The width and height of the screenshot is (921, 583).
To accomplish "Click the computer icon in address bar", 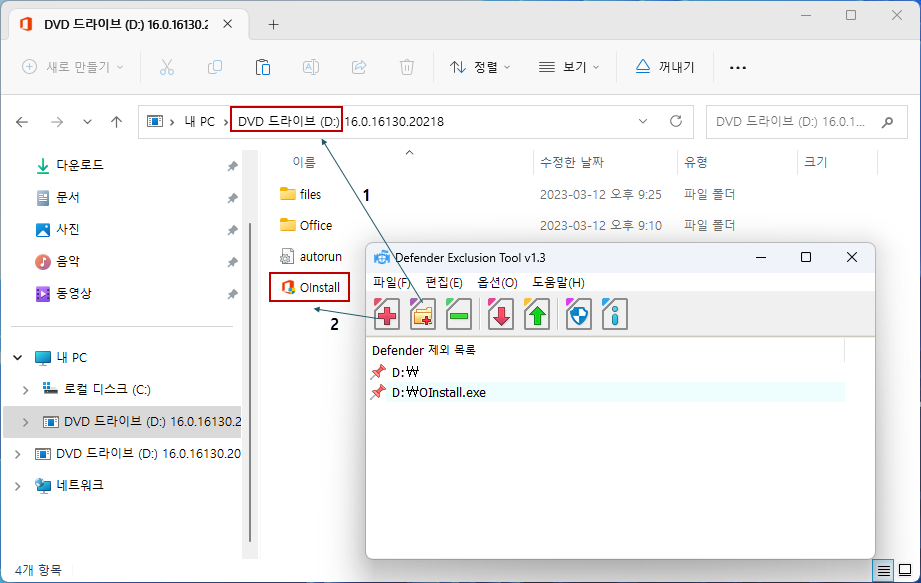I will point(154,122).
